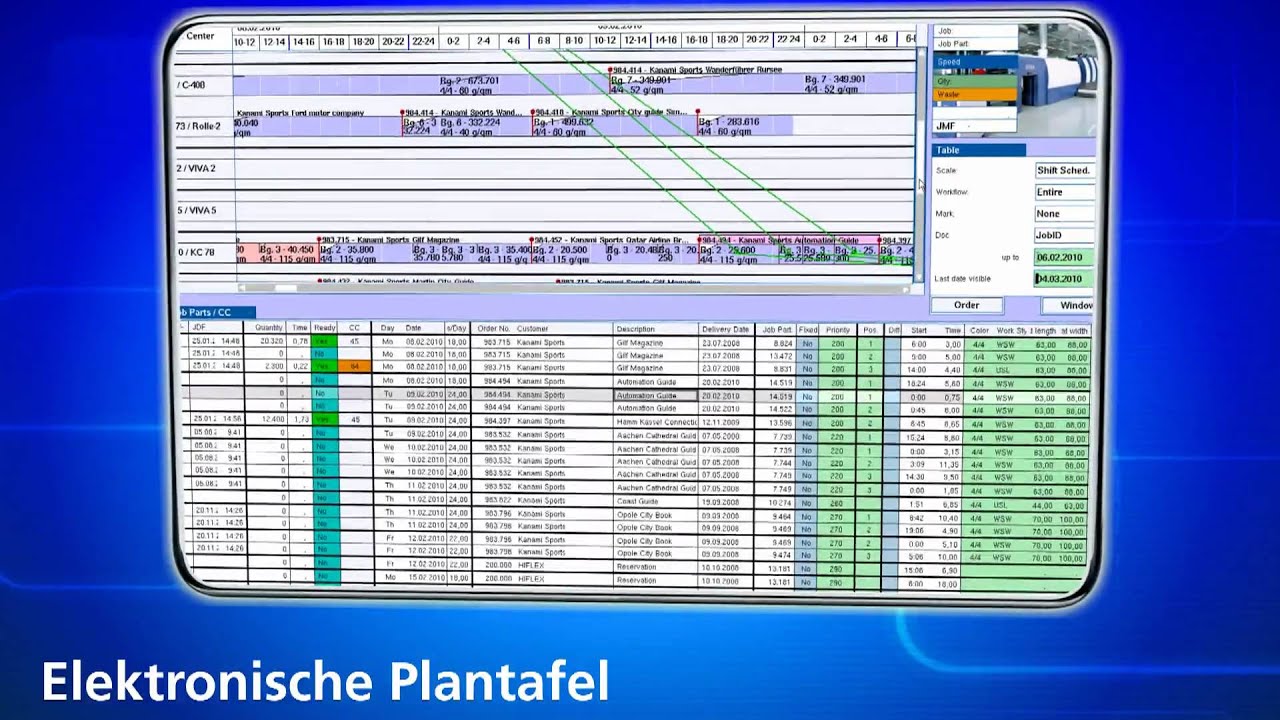Click the pink Automation Guide job on KC 78
The image size is (1280, 720).
[789, 249]
